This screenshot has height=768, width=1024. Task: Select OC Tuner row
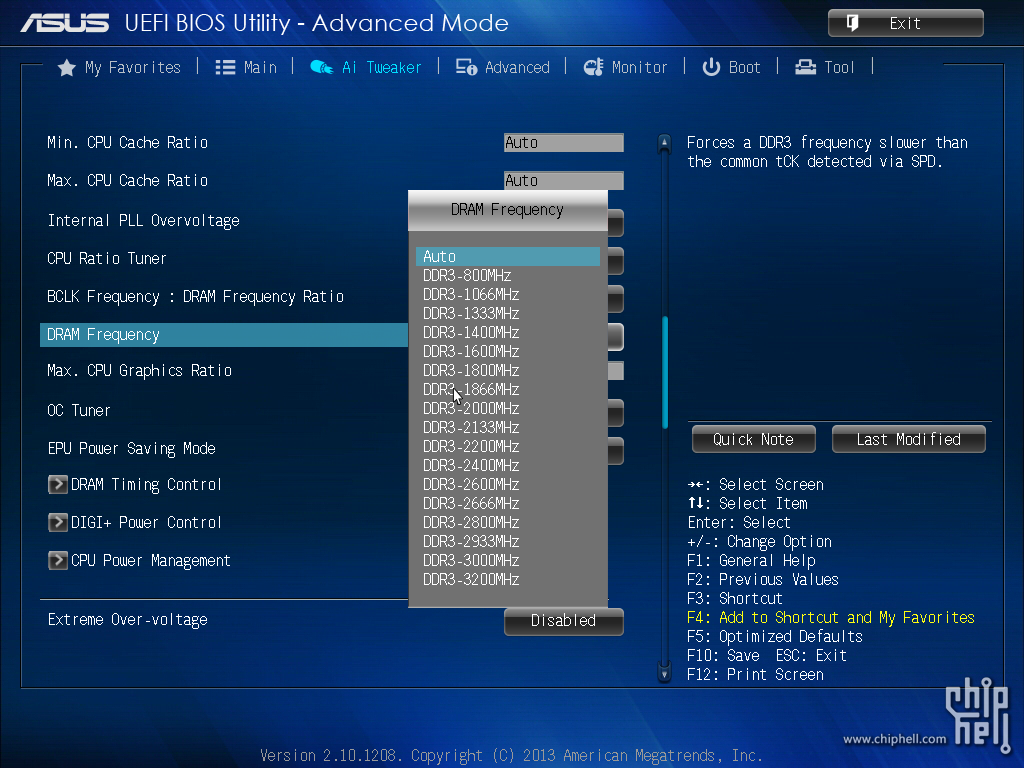point(78,411)
